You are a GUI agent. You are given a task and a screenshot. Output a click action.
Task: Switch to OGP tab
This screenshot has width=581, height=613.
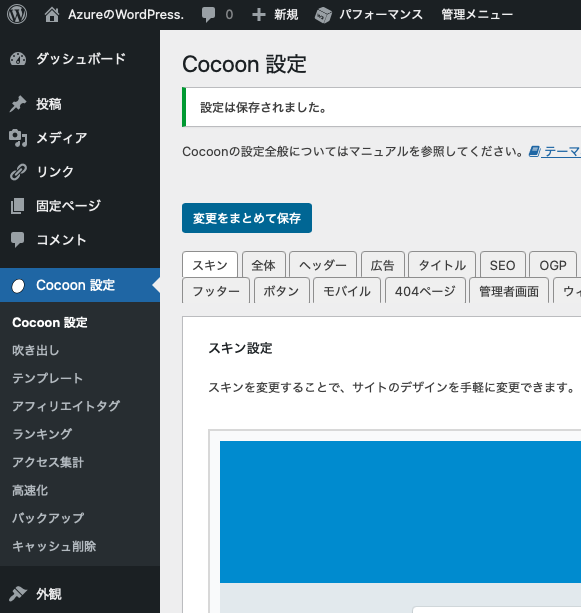point(553,265)
